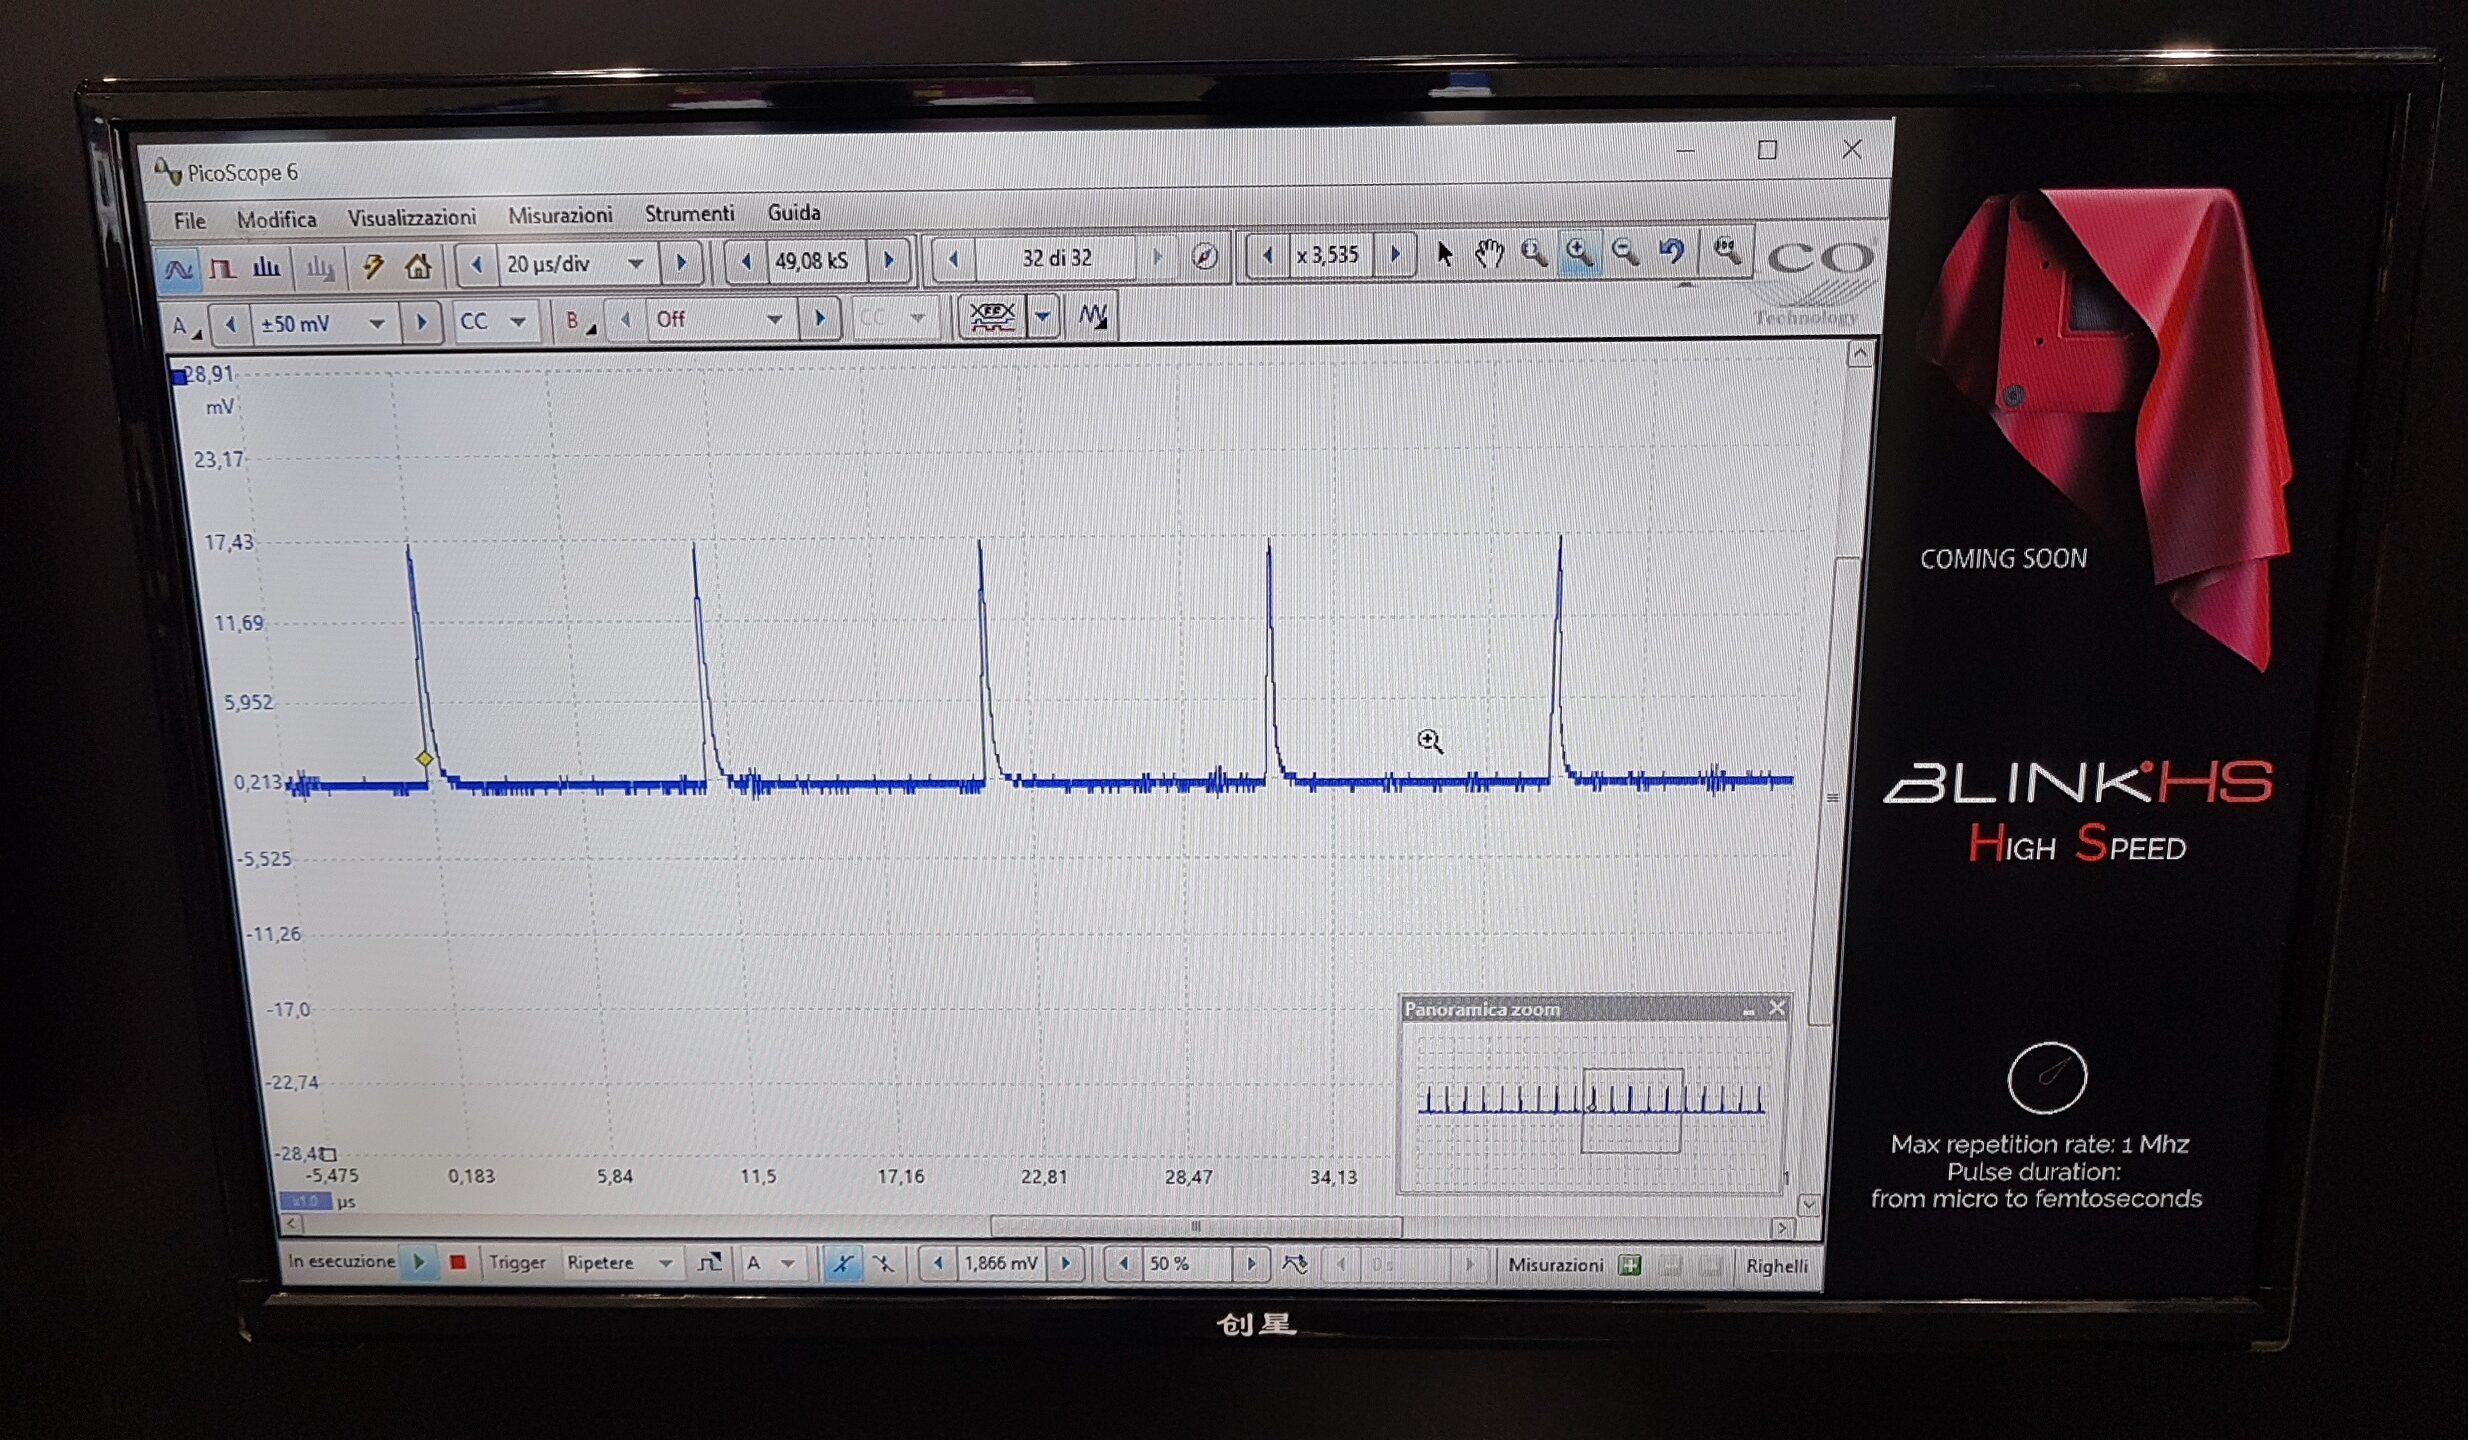Increase timebase with right arrow

[x=681, y=263]
